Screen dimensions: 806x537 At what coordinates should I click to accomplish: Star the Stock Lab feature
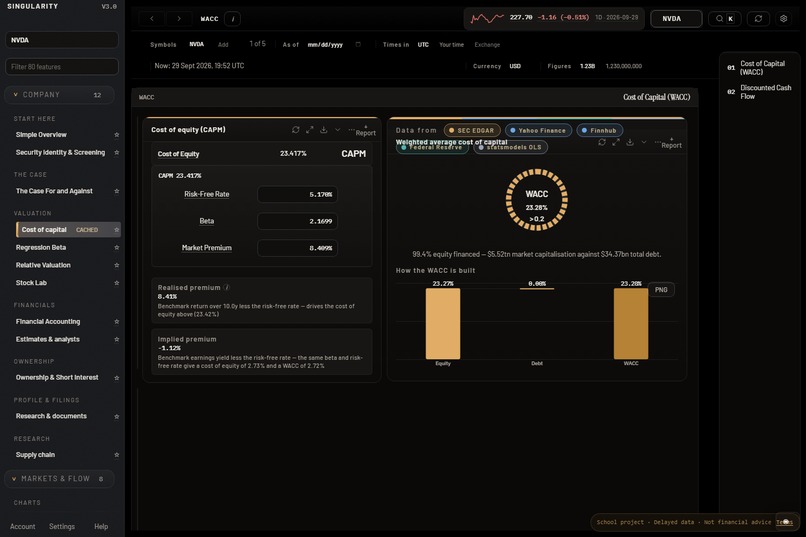coord(117,283)
